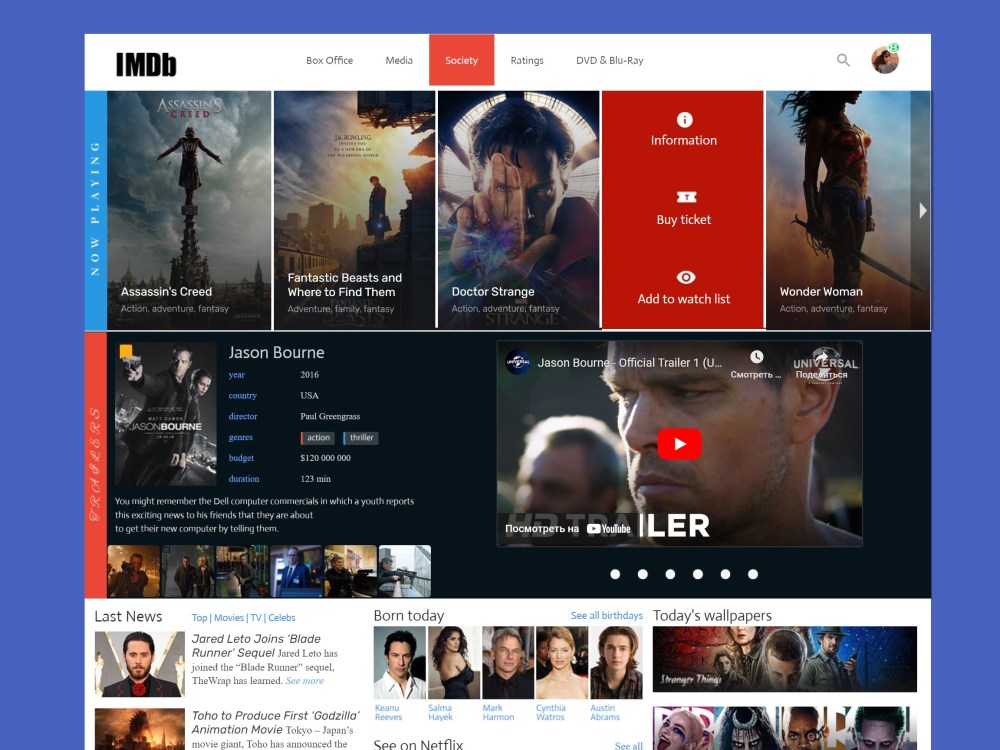Open the Suicide Squad wallpaper

tap(784, 728)
